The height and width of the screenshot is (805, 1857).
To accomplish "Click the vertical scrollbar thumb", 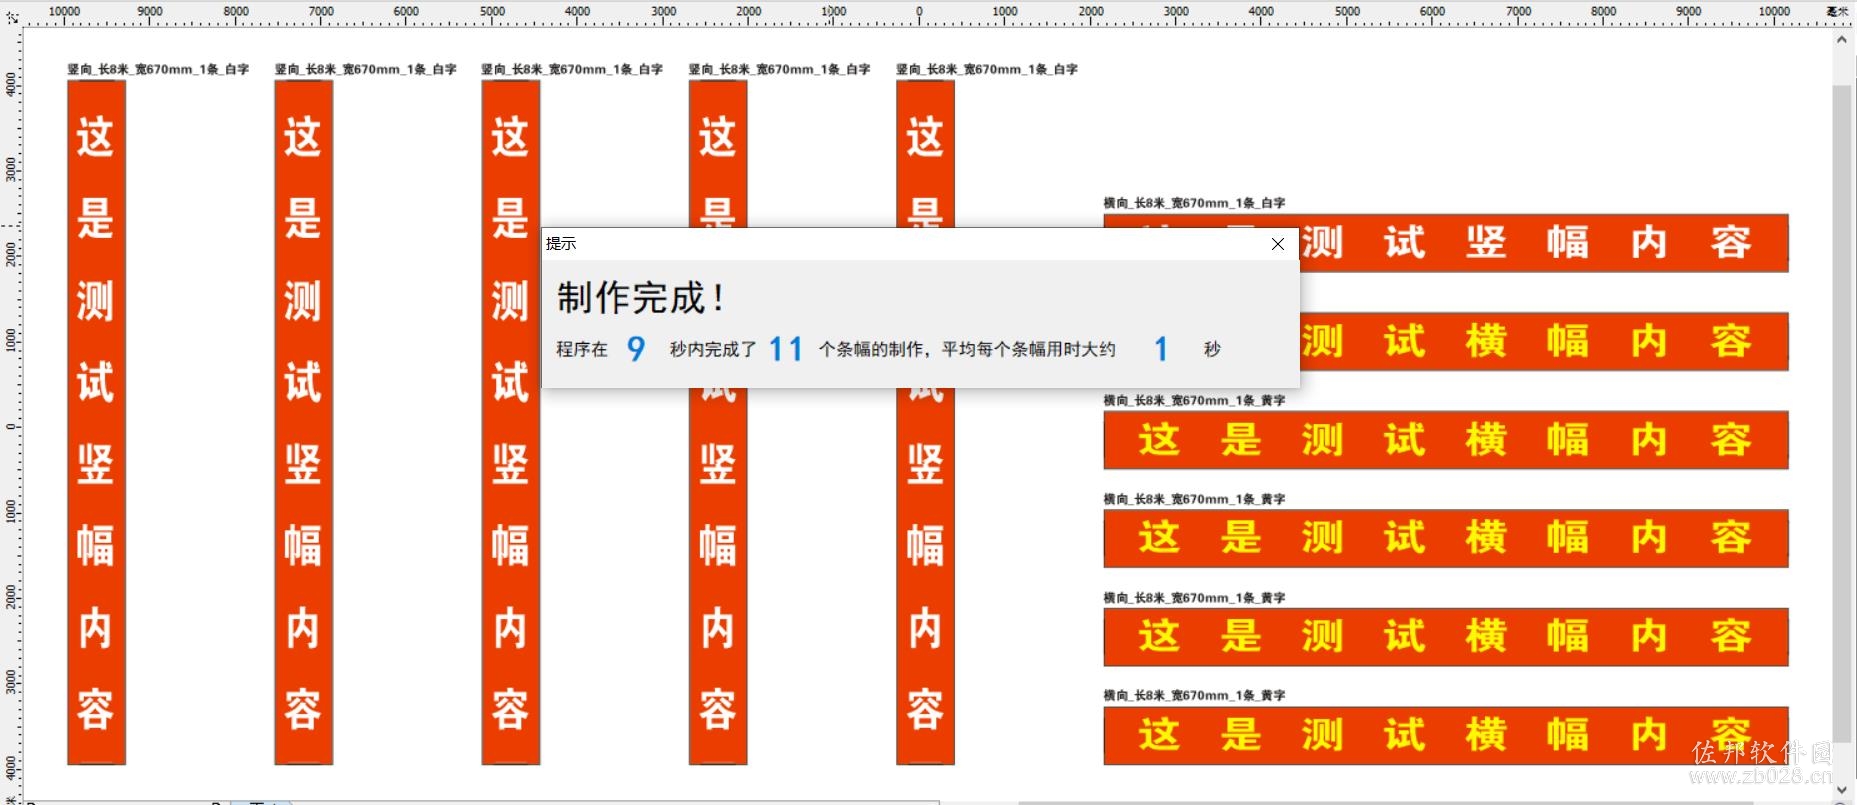I will [1842, 415].
